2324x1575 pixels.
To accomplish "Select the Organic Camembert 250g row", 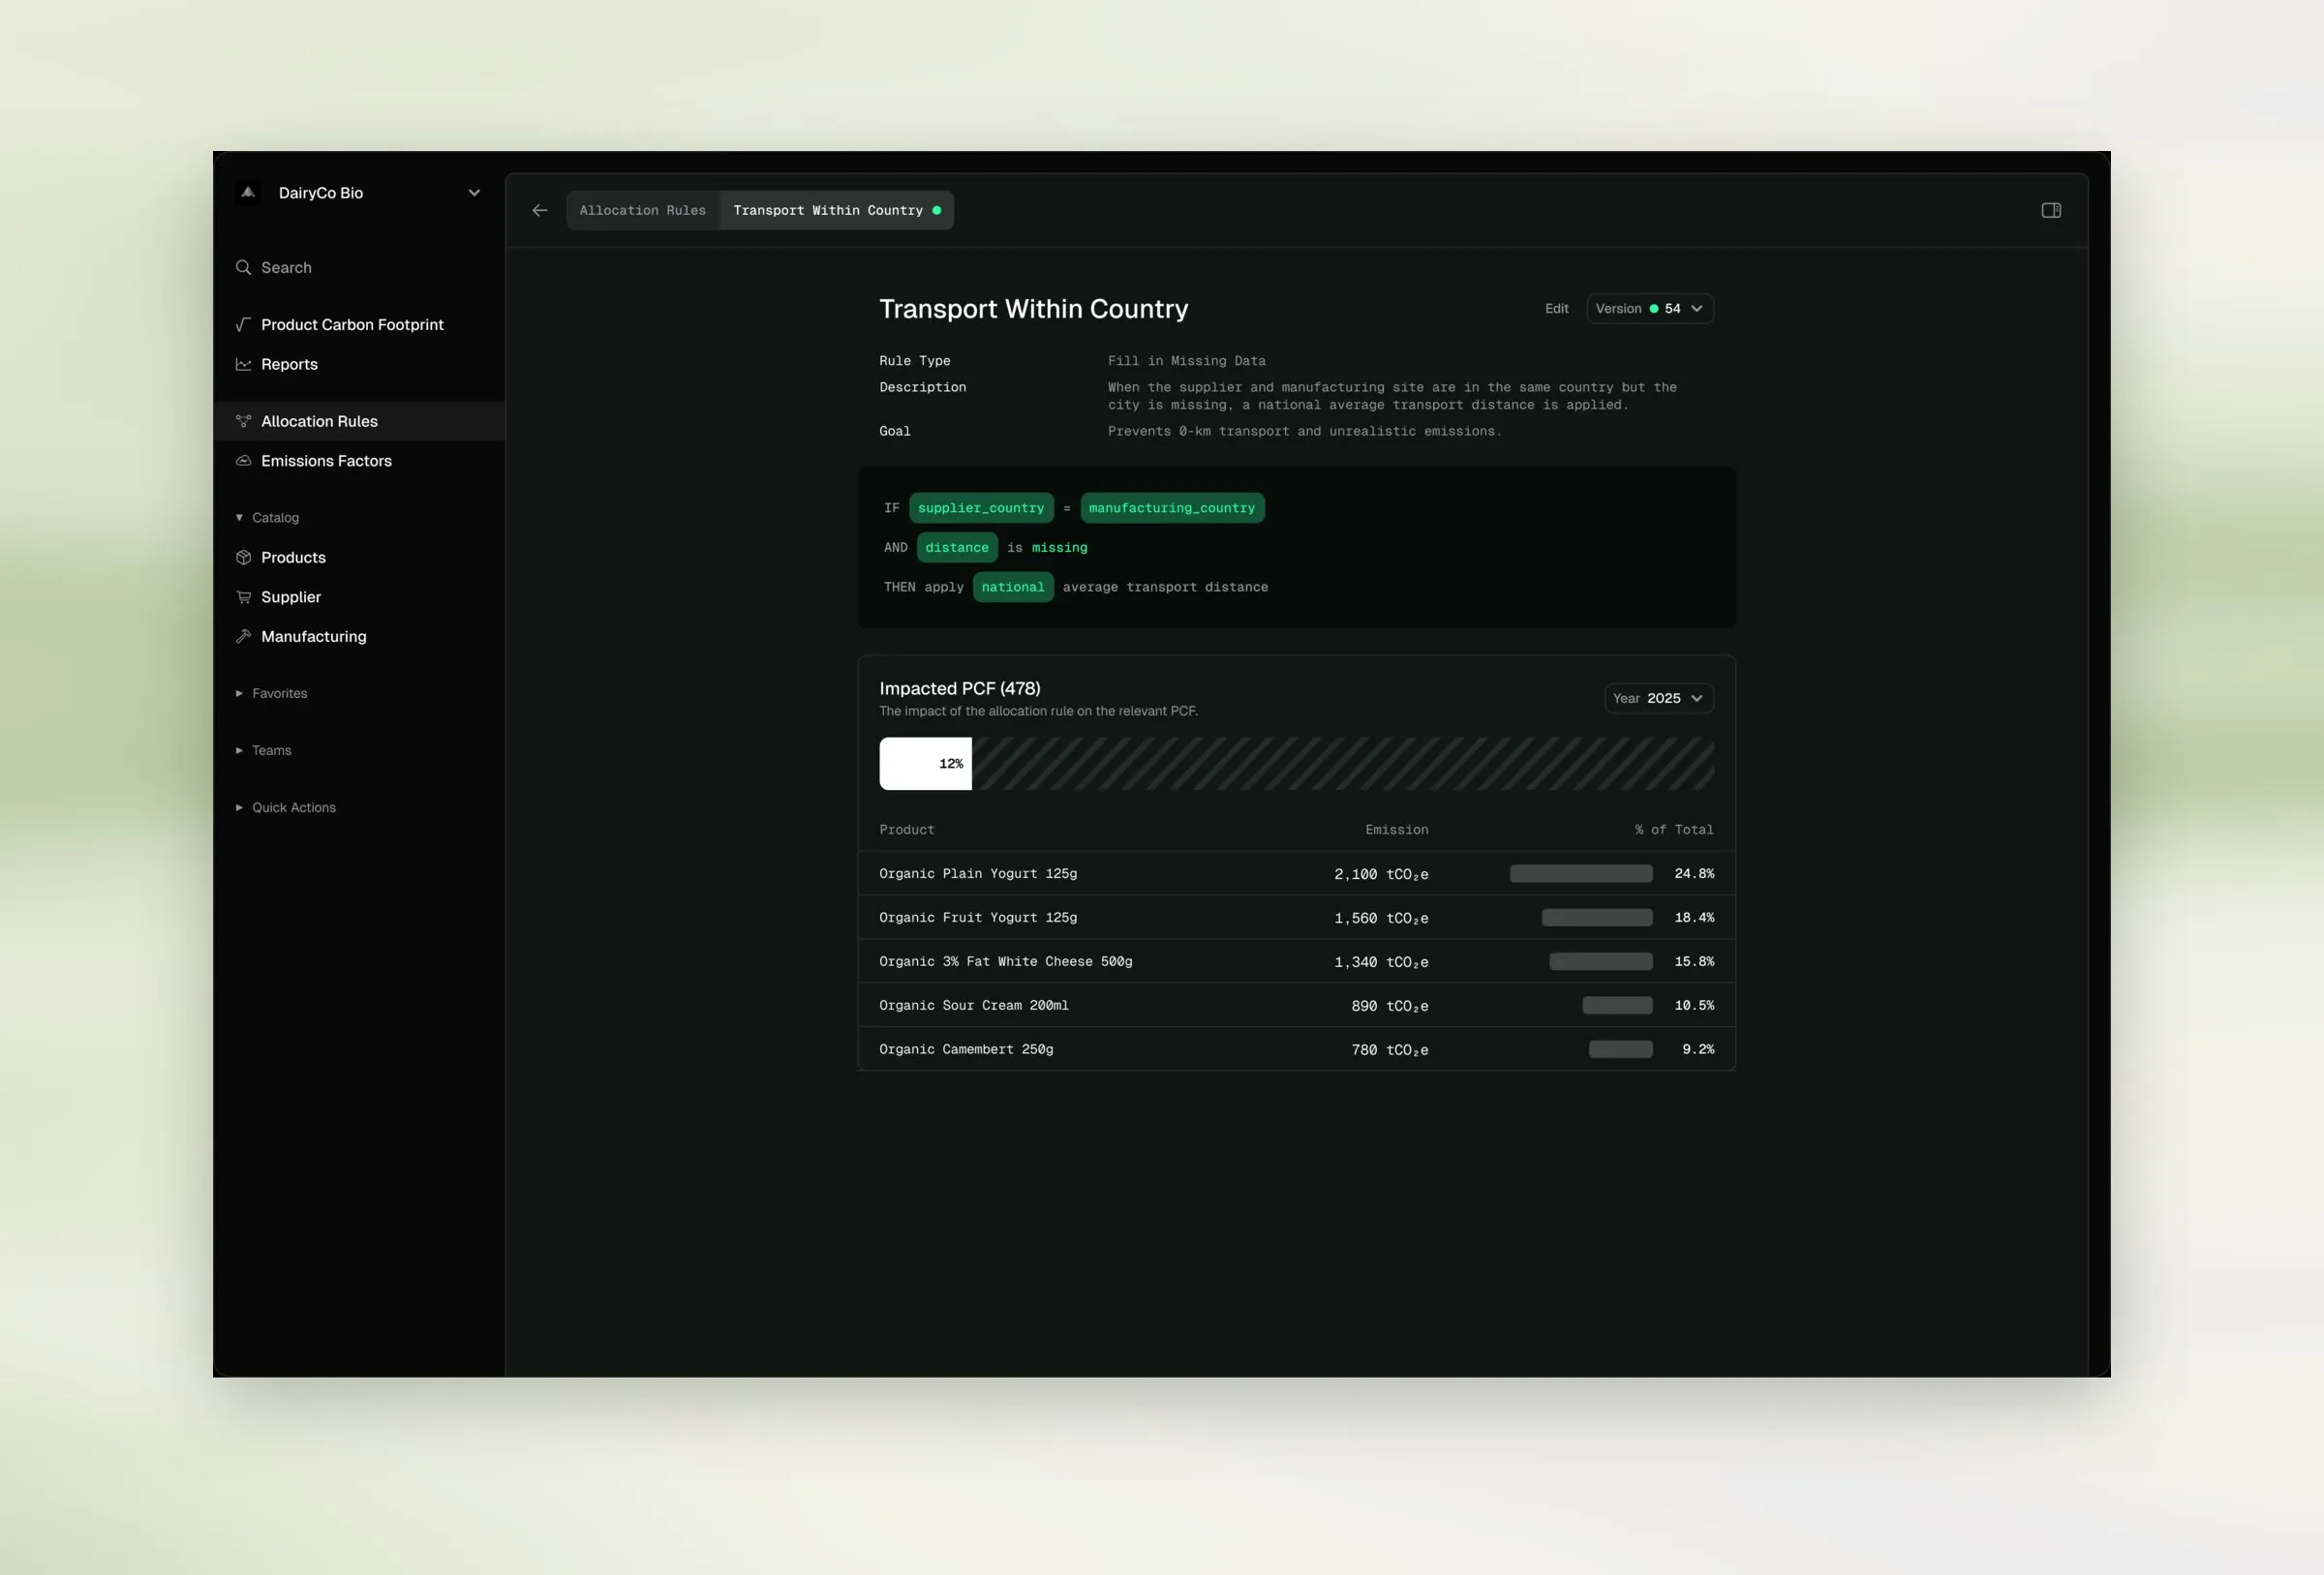I will [1297, 1049].
